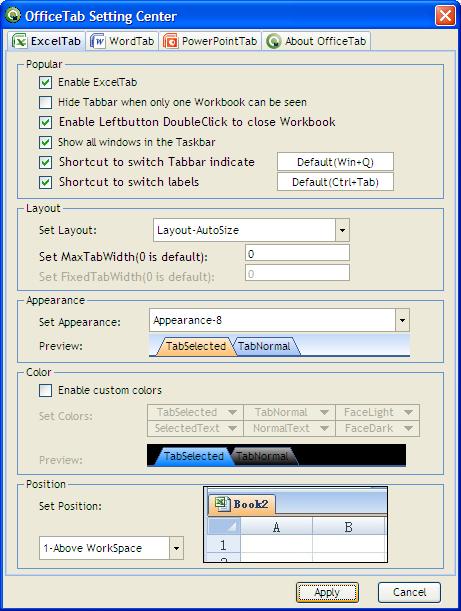
Task: Click the OfficeTab logo icon on About tab
Action: tap(274, 41)
